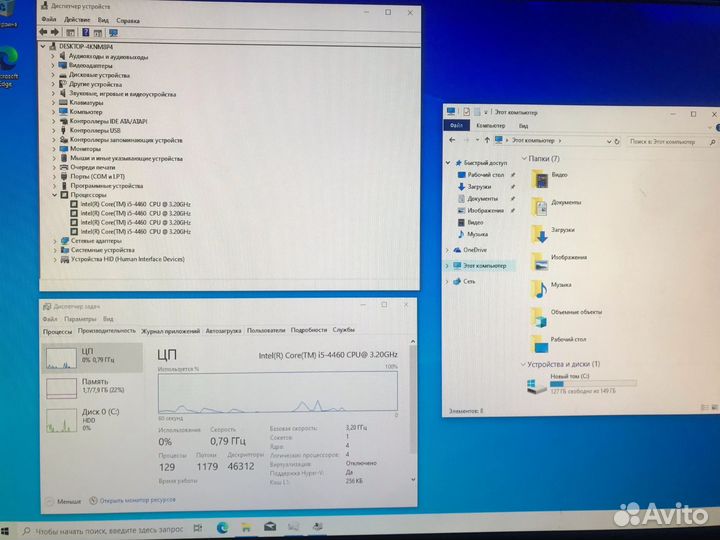Viewport: 720px width, 540px height.
Task: Expand the Дисковые устройства node
Action: point(52,75)
